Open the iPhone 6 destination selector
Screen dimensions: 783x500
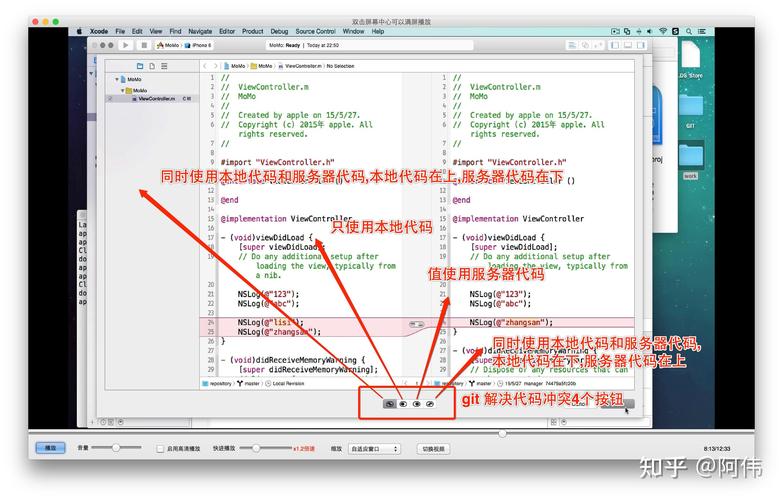(199, 45)
